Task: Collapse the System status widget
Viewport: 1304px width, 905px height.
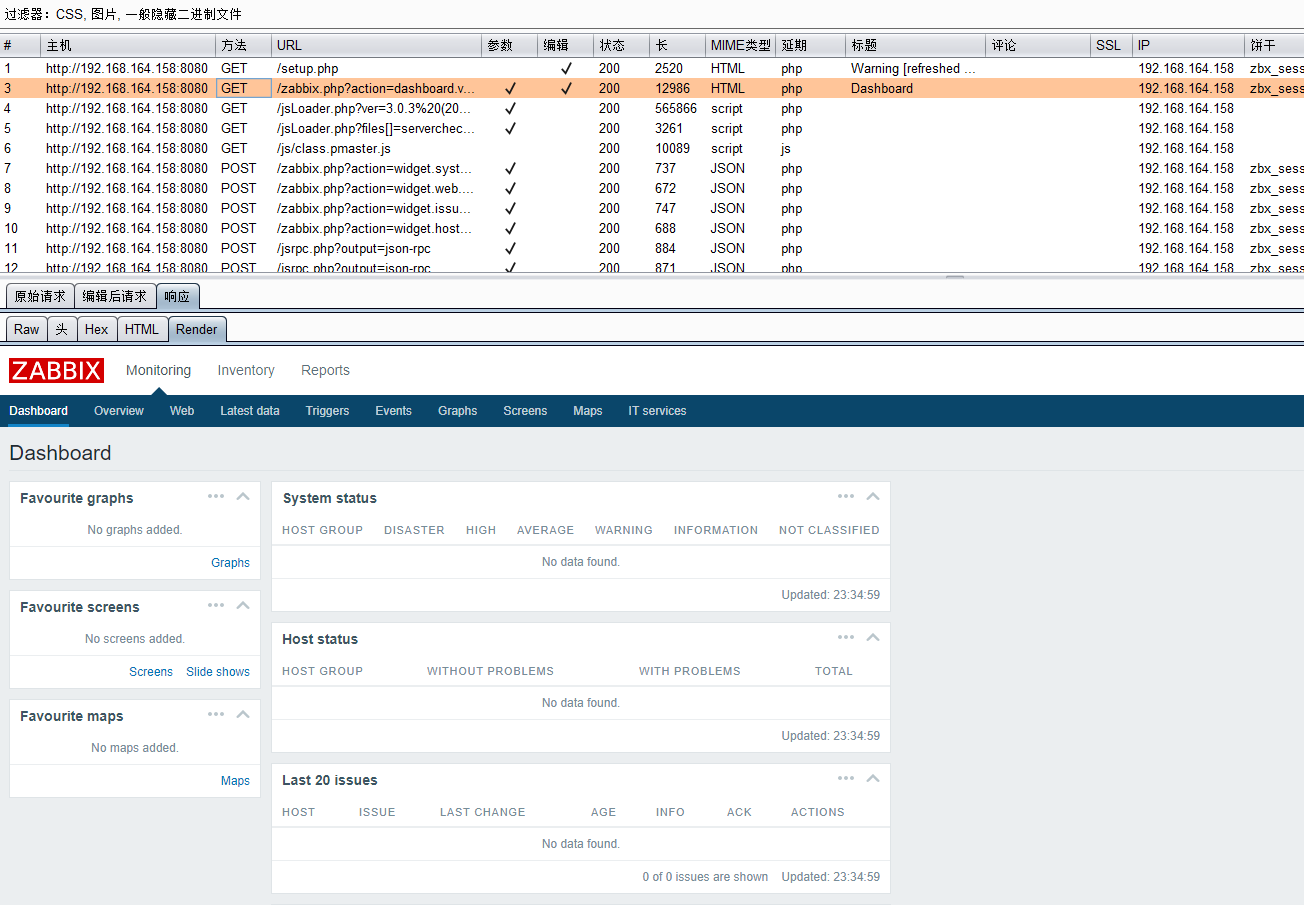Action: click(872, 495)
